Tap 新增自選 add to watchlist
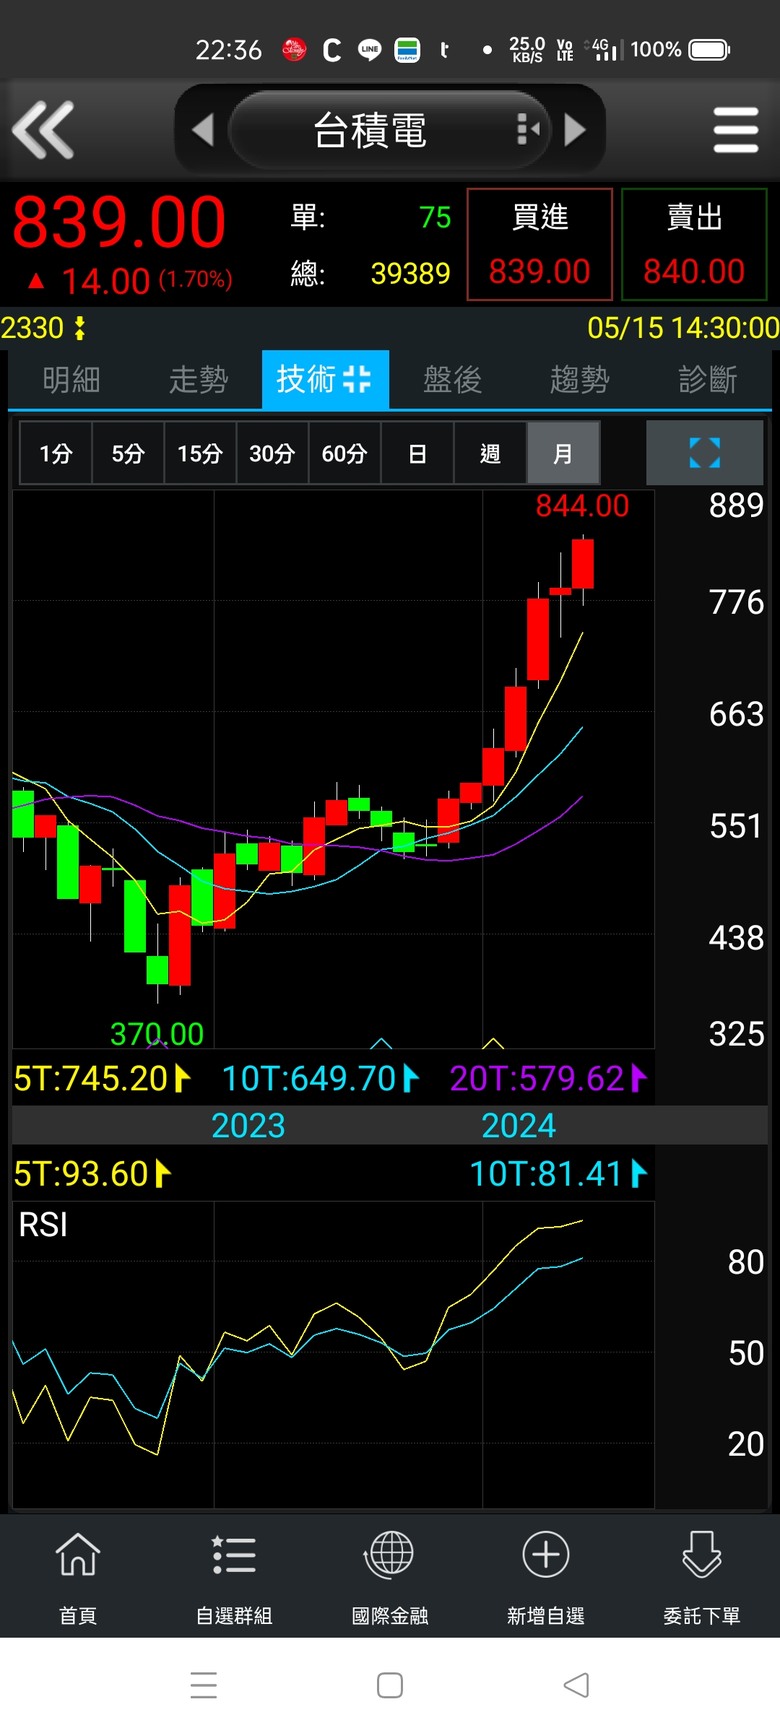The height and width of the screenshot is (1733, 780). (546, 1578)
